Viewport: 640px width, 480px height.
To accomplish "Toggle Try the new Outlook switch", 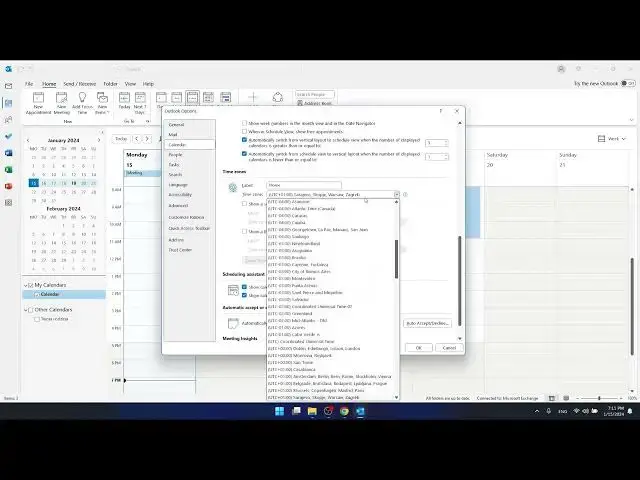I will 628,83.
